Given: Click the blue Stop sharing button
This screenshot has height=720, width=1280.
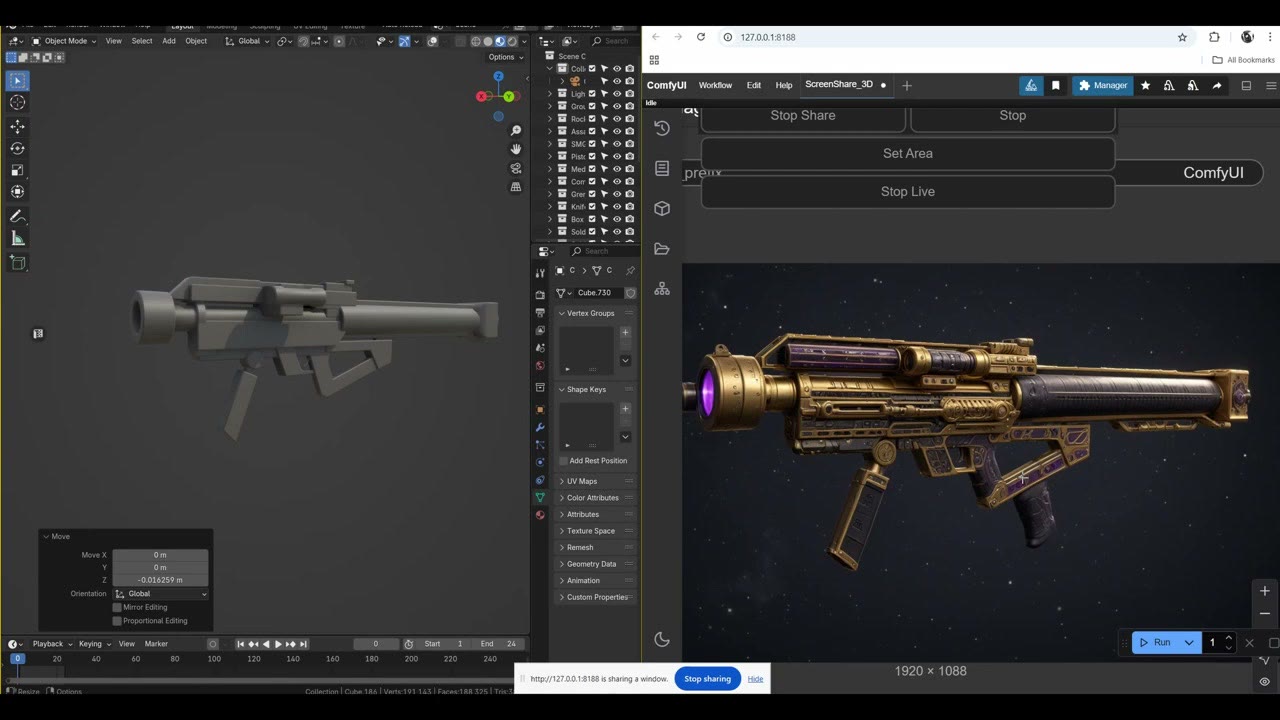Looking at the screenshot, I should tap(708, 679).
